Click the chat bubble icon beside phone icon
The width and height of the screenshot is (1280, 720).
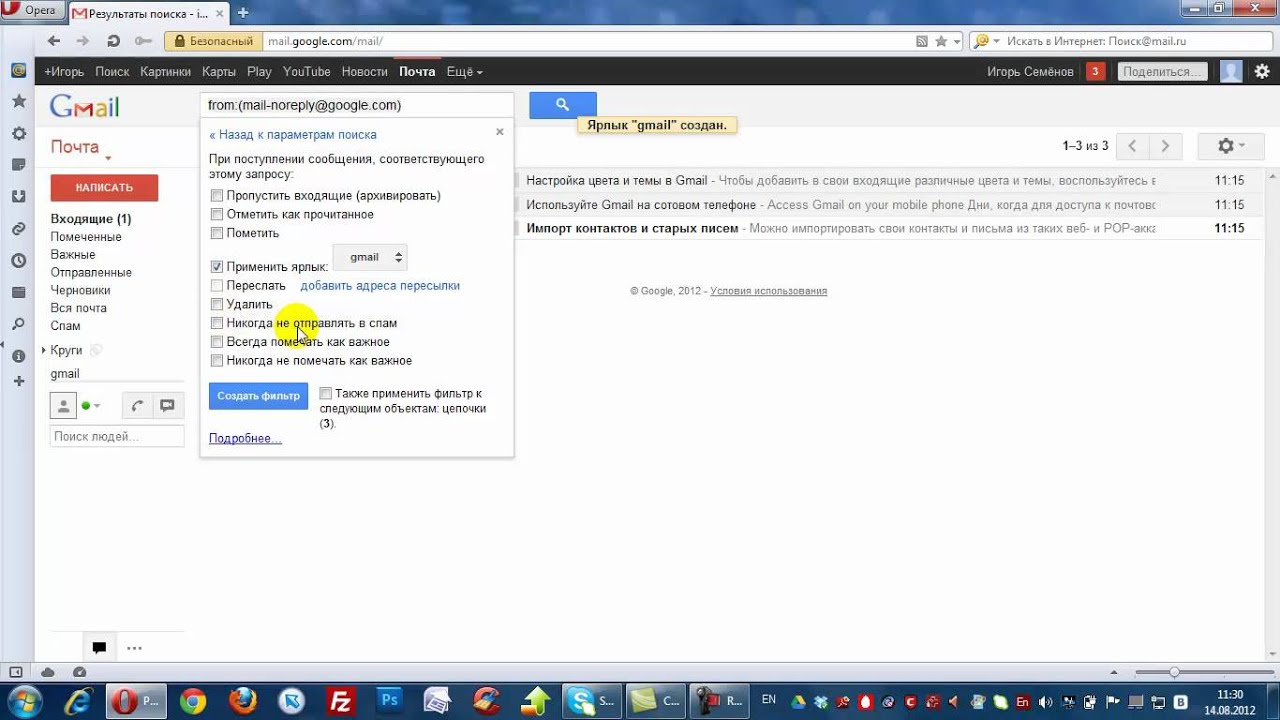[x=167, y=406]
